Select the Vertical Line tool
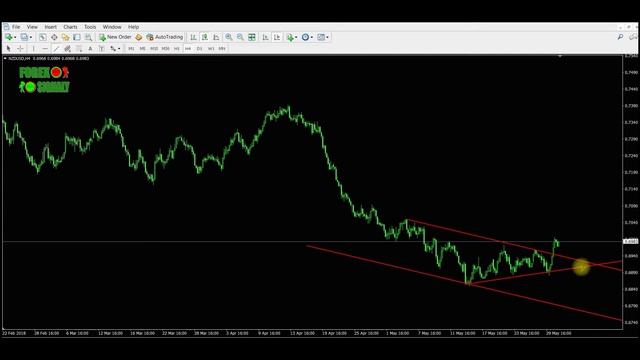Viewport: 640px width, 360px height. (x=33, y=49)
